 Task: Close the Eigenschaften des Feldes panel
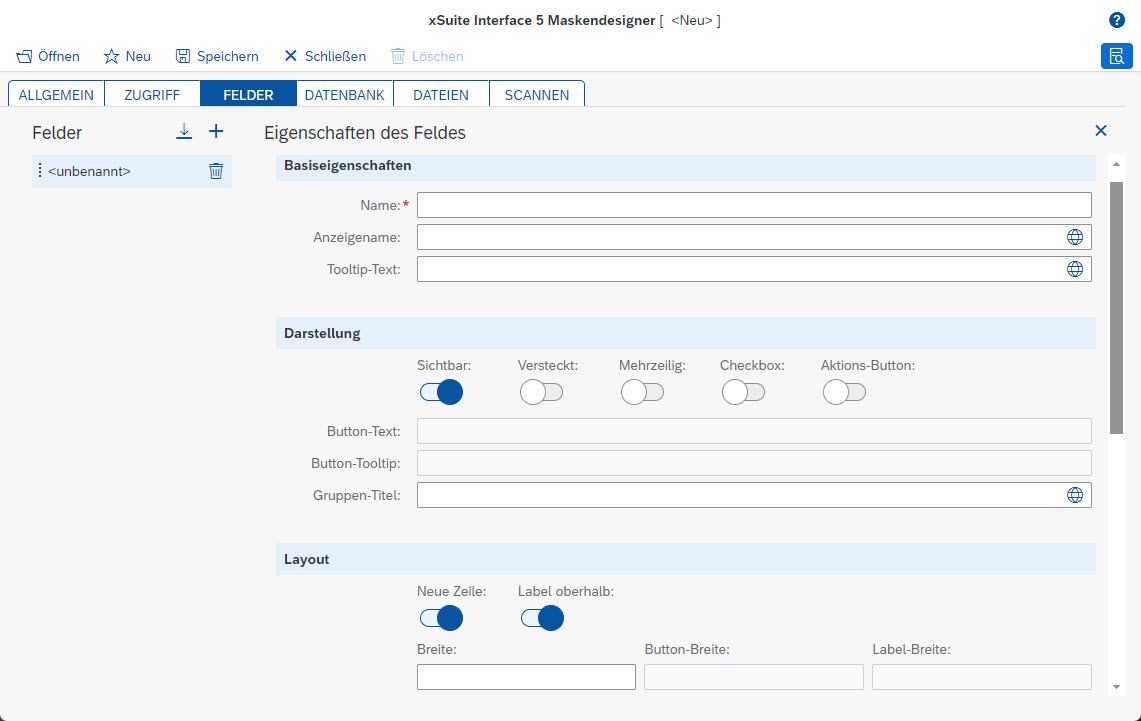click(x=1100, y=131)
